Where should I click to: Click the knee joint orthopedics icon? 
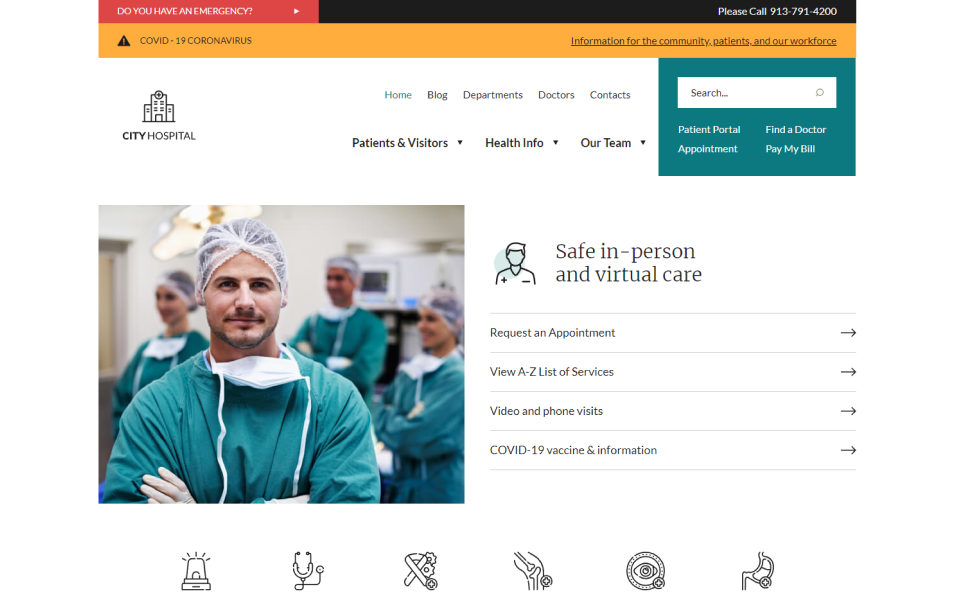click(532, 571)
